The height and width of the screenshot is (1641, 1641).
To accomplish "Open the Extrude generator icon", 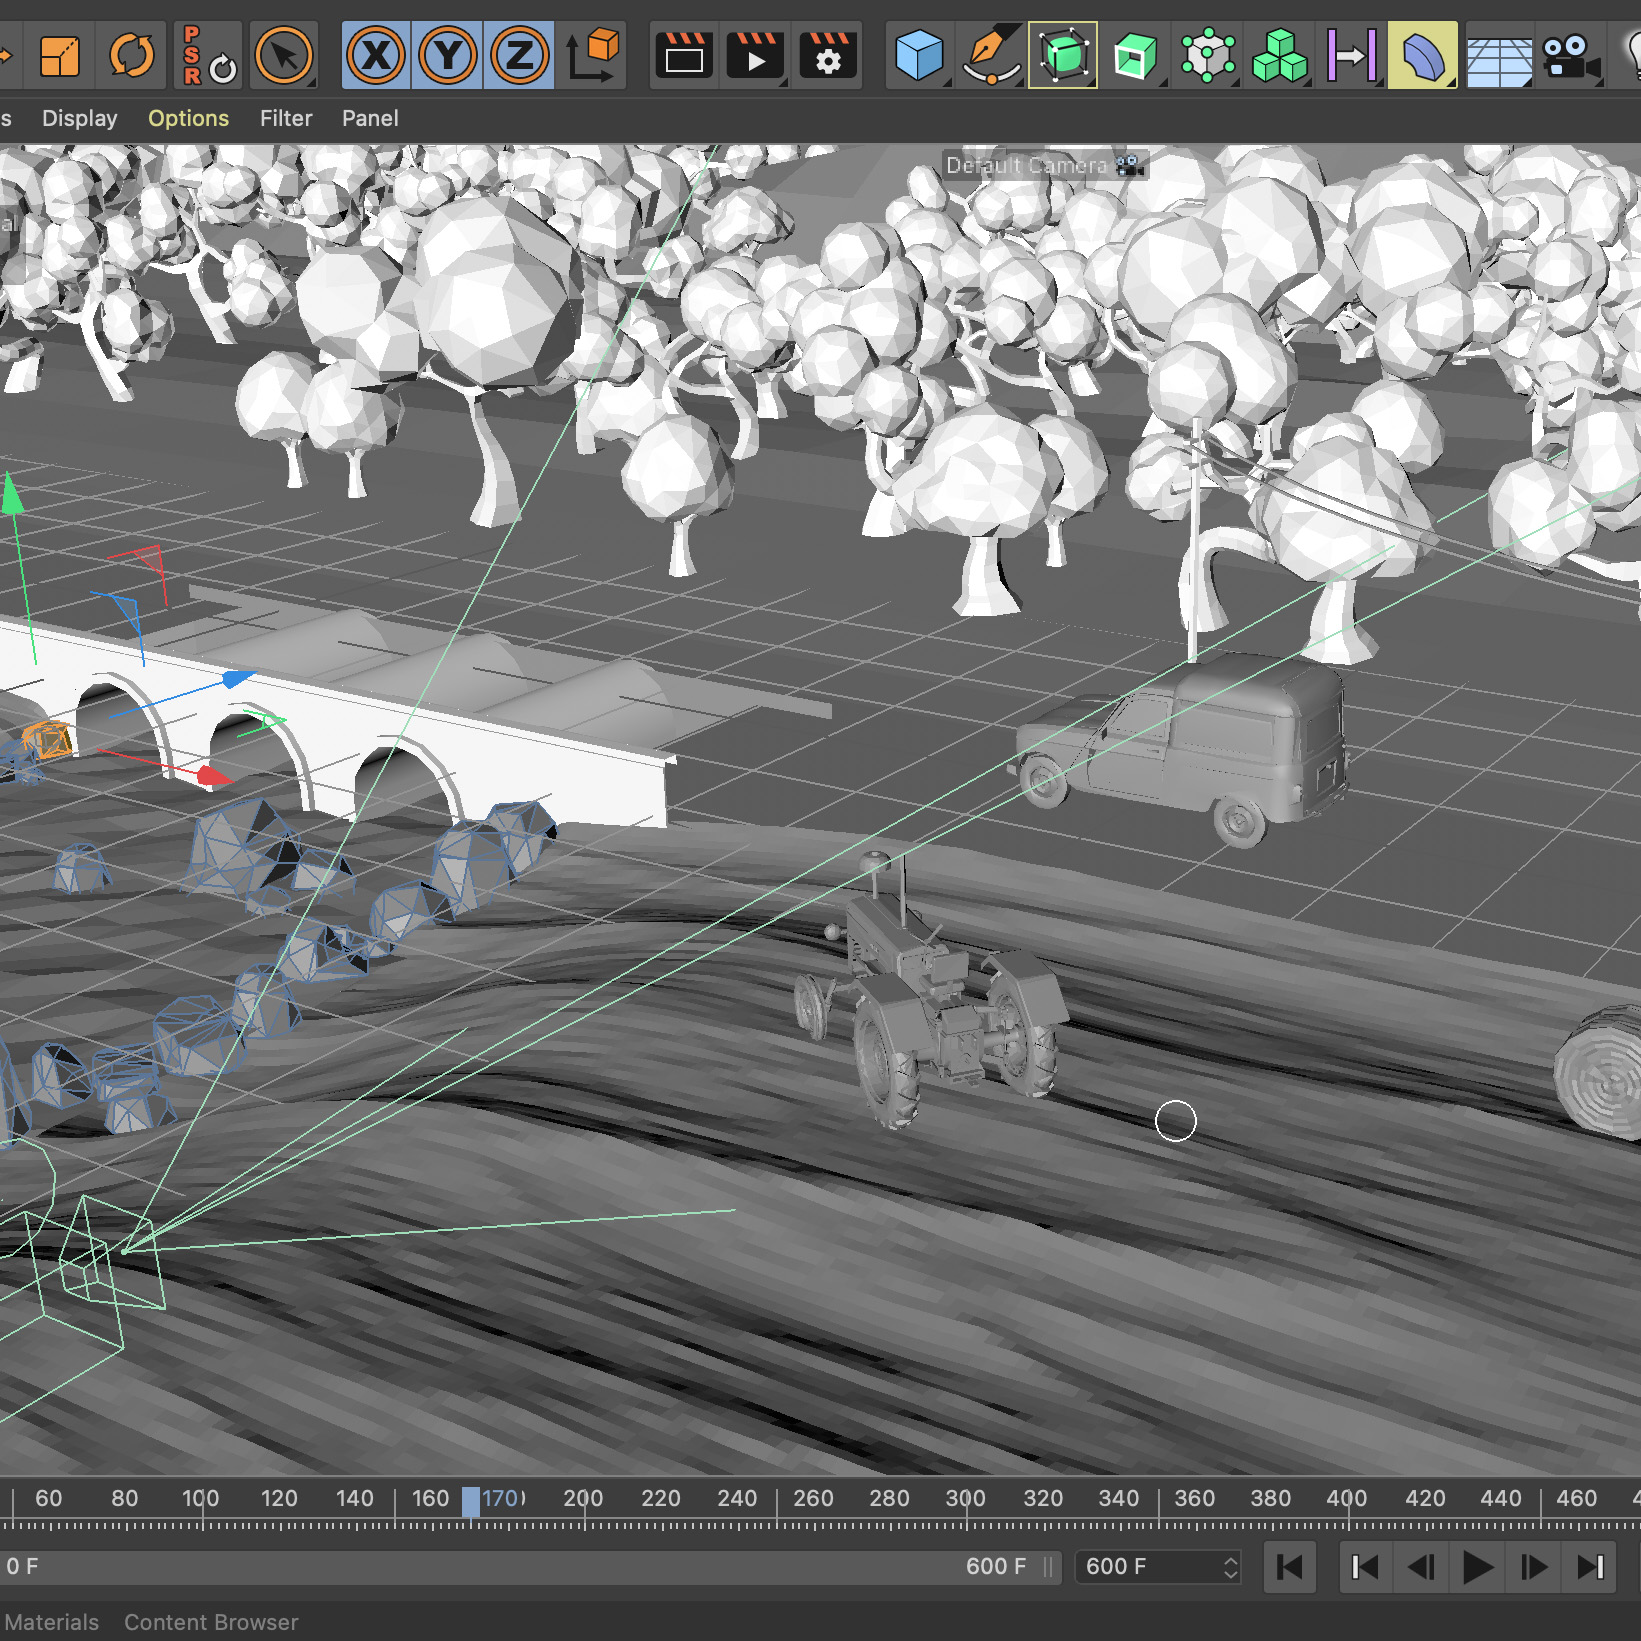I will click(x=1136, y=55).
